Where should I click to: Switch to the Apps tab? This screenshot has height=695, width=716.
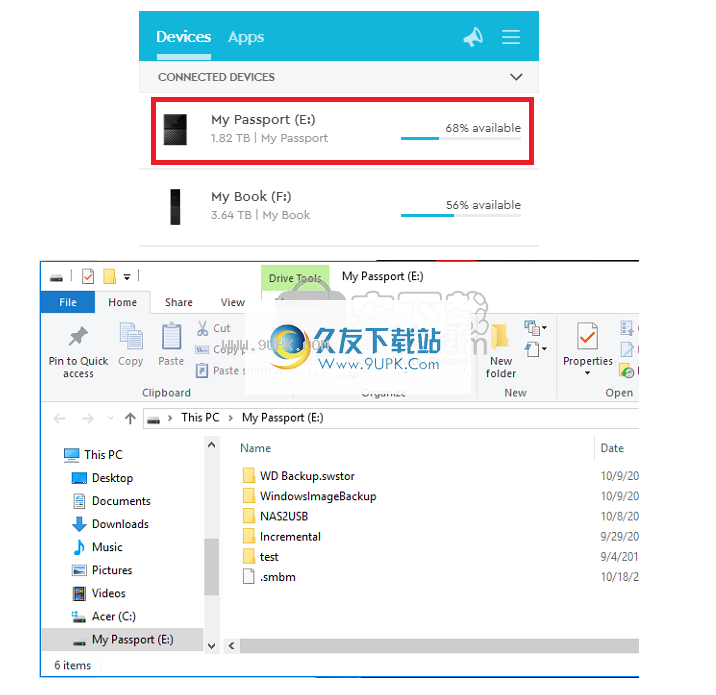(x=246, y=37)
